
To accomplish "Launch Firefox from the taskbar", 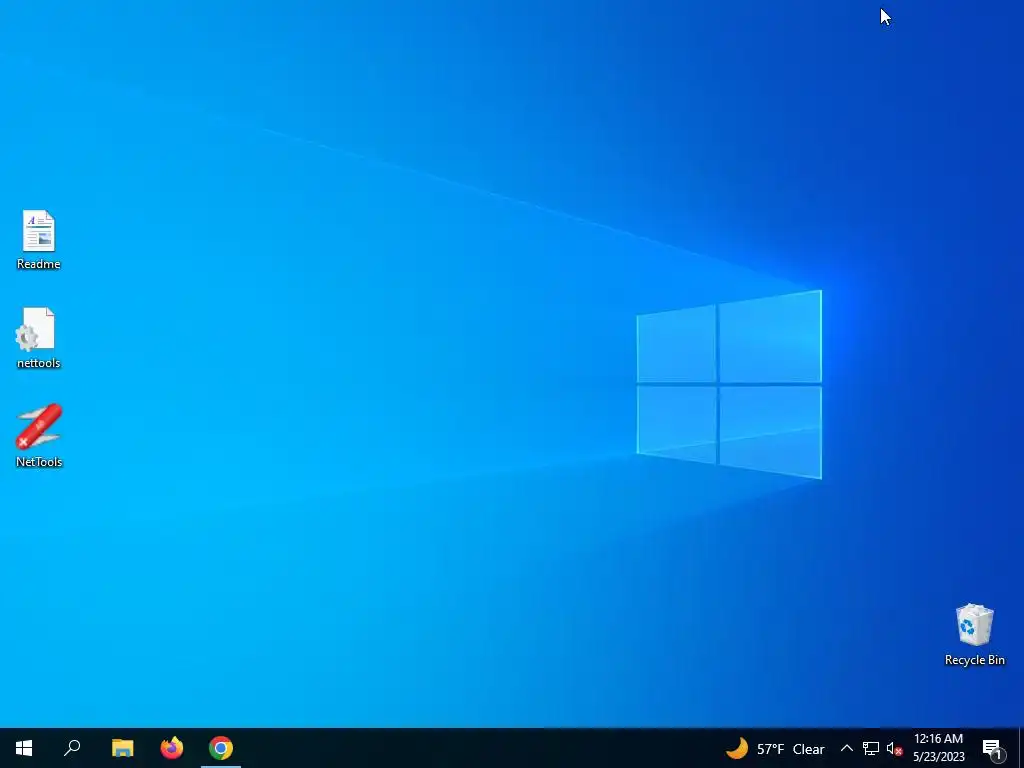I will (172, 748).
